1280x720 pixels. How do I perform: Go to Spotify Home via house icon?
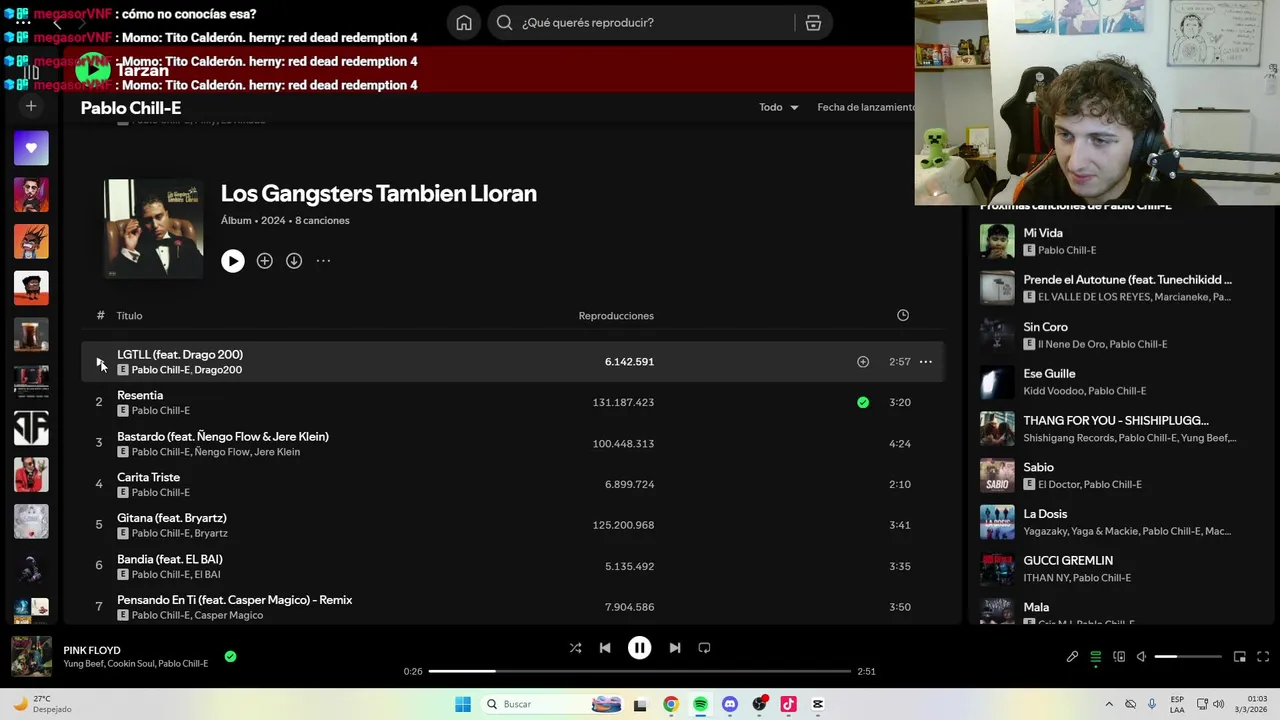click(x=464, y=23)
